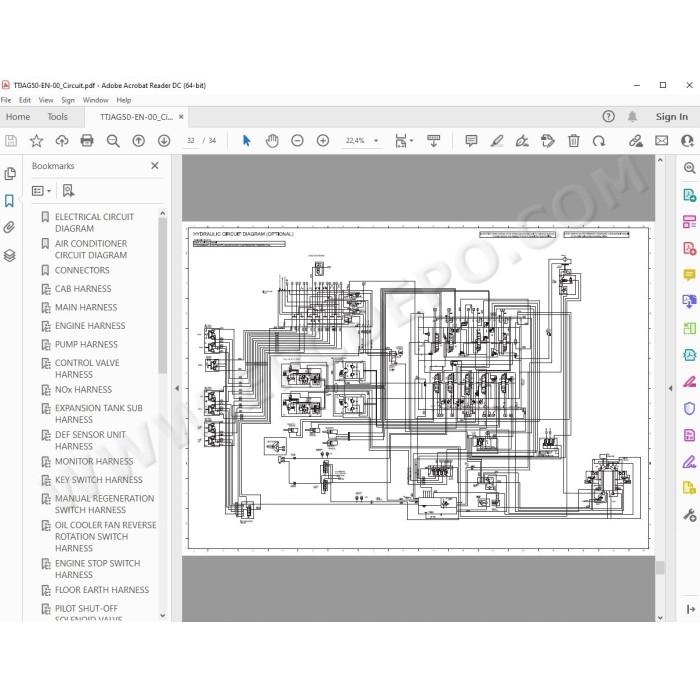Select NOx HARNESS bookmark

pos(83,389)
